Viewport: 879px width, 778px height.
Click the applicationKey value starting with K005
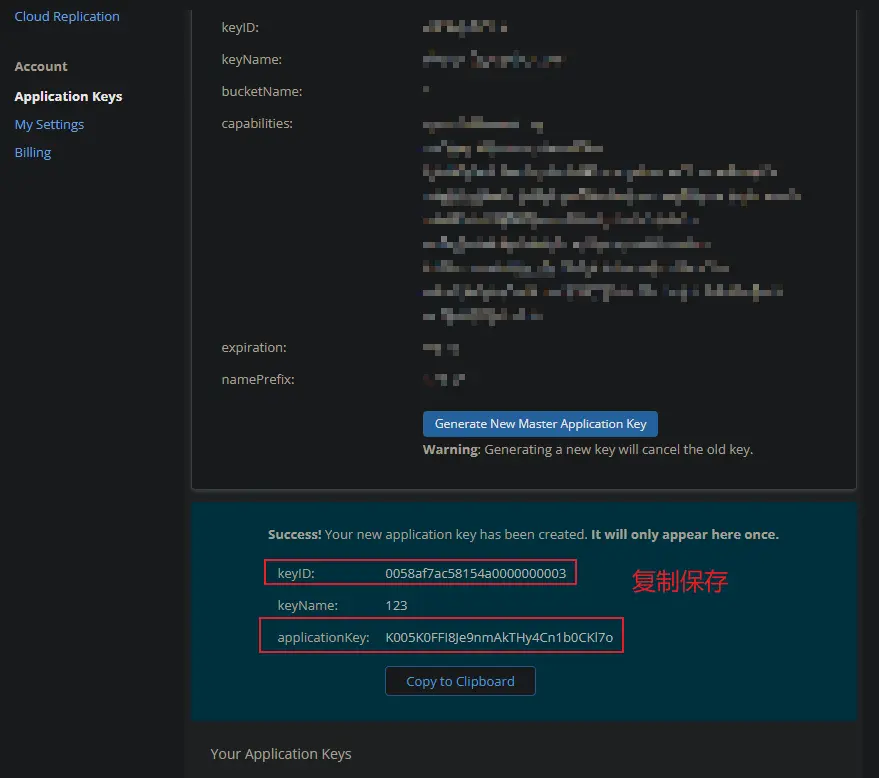[x=499, y=637]
